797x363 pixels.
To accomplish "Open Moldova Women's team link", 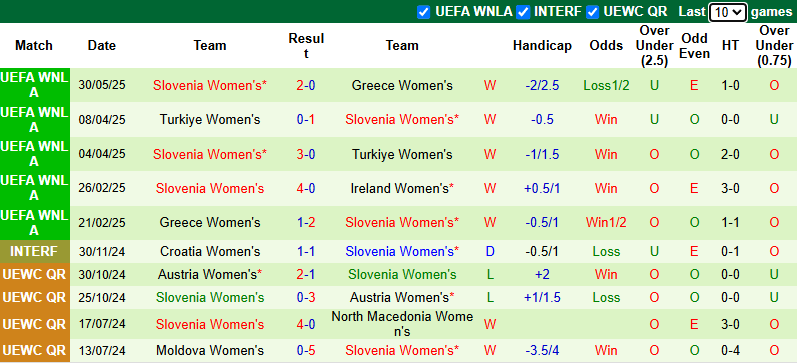I will tap(210, 350).
